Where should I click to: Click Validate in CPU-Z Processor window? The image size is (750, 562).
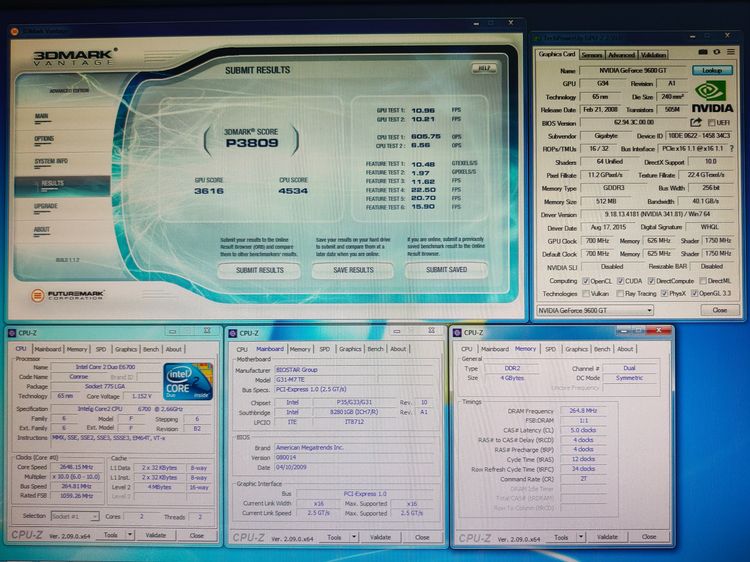point(155,535)
